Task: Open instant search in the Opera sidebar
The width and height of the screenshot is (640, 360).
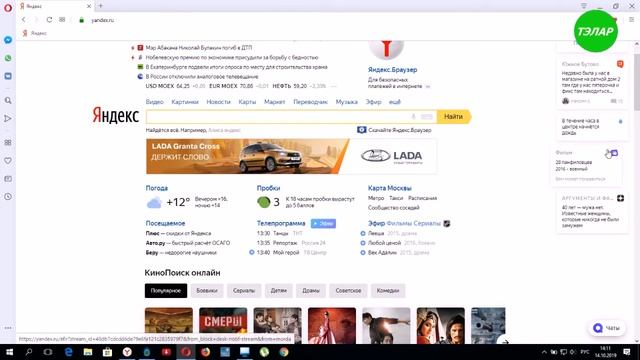Action: (x=8, y=100)
